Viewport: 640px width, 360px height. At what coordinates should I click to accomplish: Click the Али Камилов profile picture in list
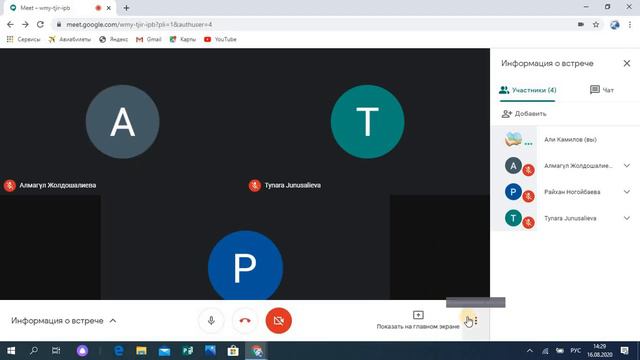[x=513, y=140]
